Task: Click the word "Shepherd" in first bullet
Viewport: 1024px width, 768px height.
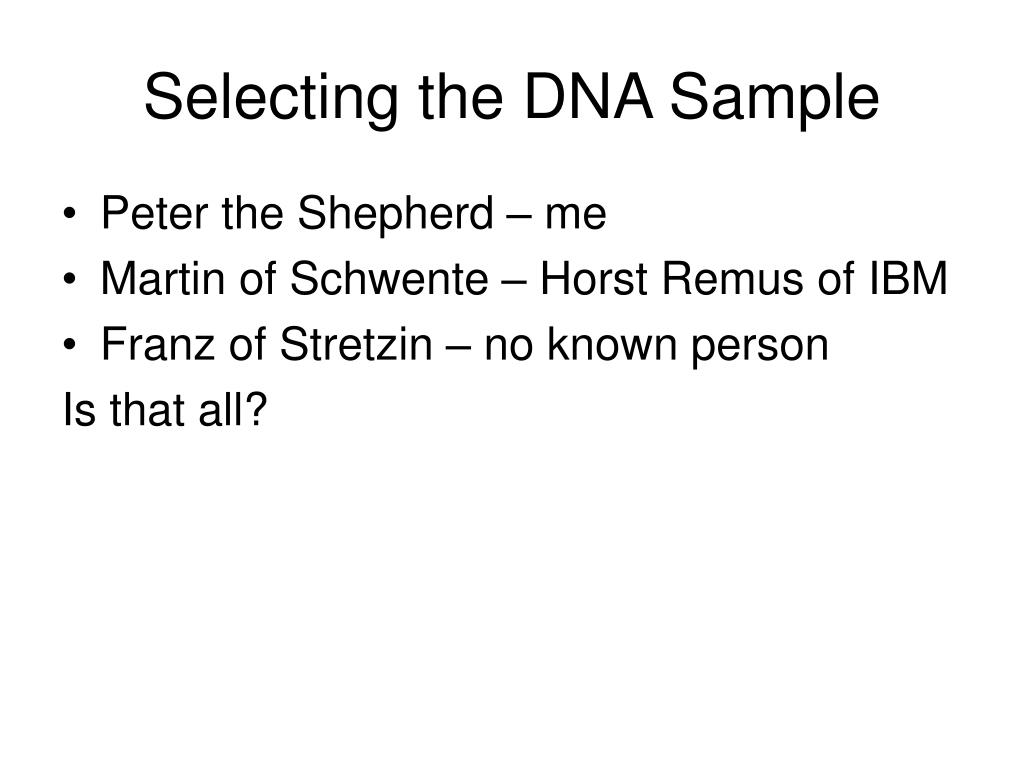Action: 395,214
